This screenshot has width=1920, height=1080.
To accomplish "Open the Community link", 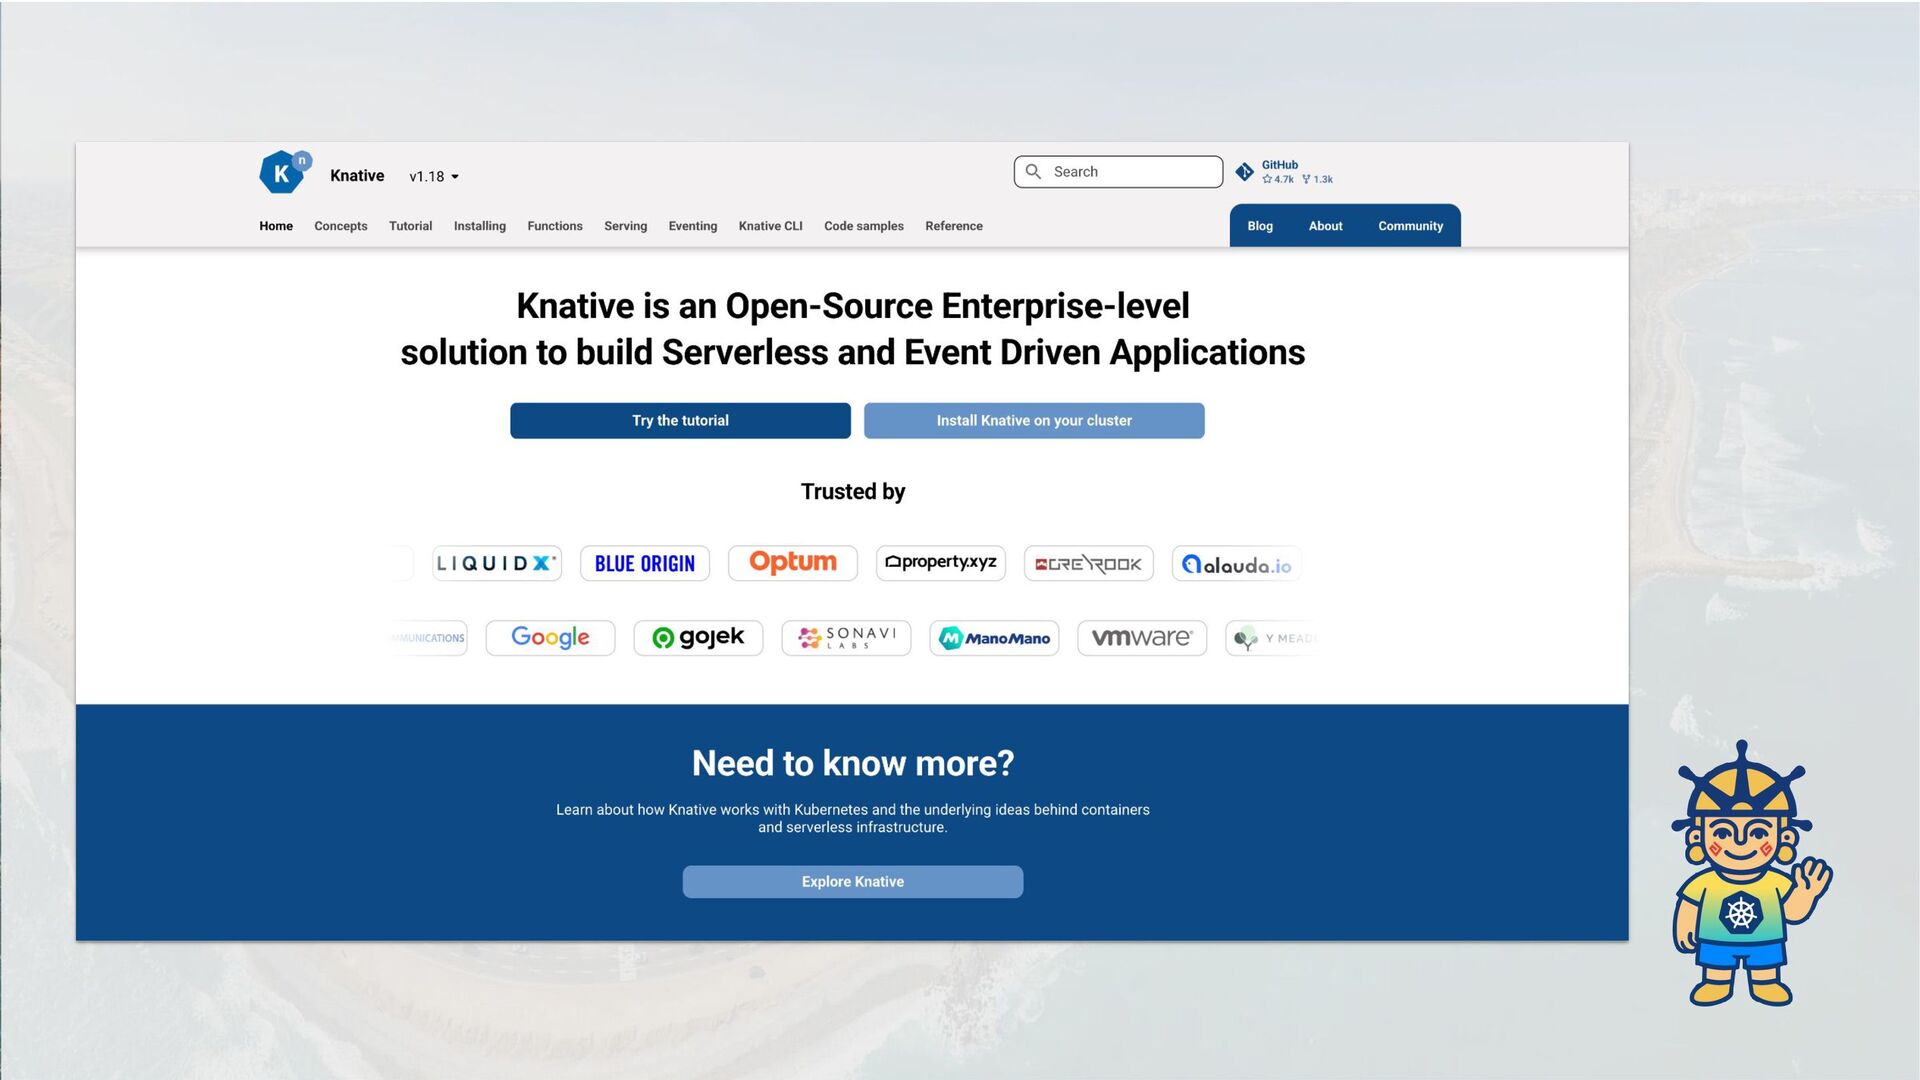I will point(1411,226).
